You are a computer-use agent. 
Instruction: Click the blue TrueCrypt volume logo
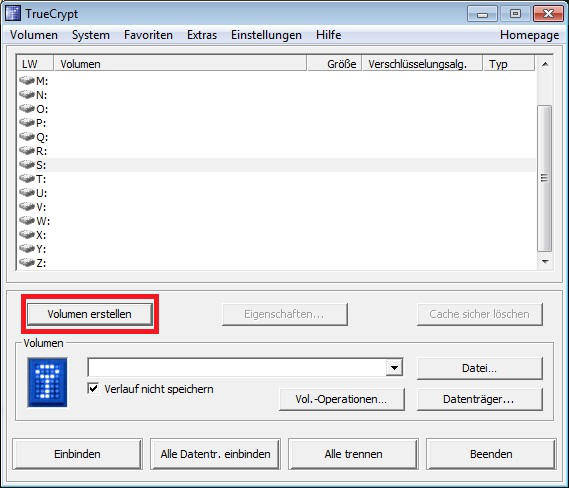click(47, 382)
